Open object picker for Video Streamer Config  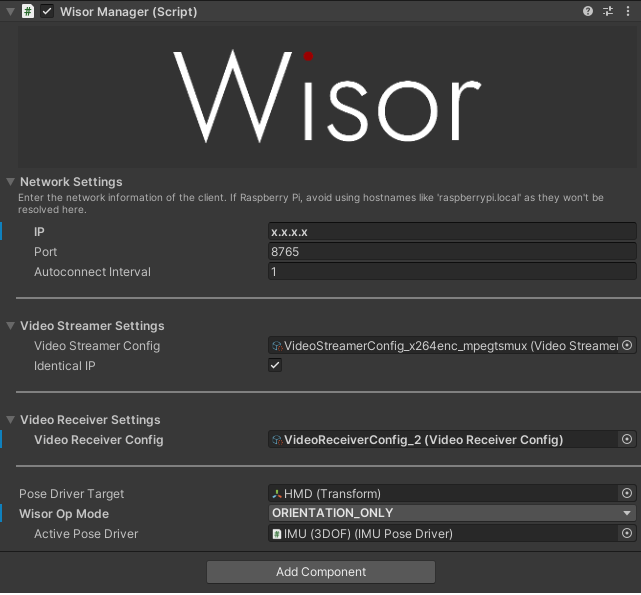(x=627, y=346)
